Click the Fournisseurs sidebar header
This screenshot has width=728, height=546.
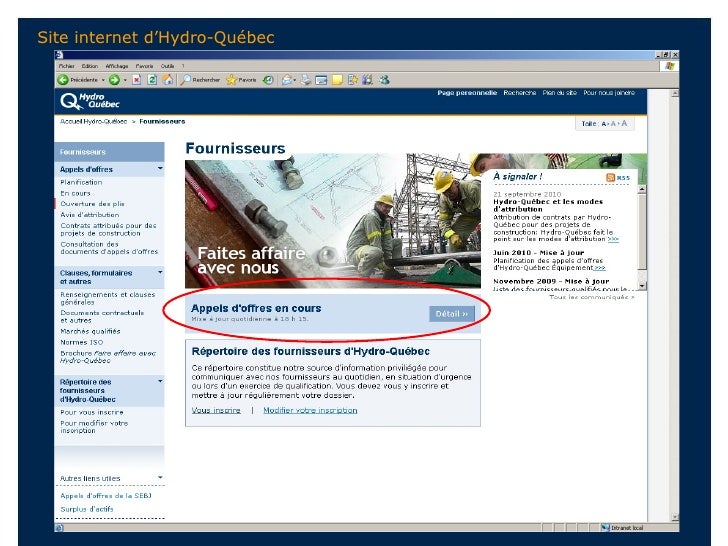109,152
